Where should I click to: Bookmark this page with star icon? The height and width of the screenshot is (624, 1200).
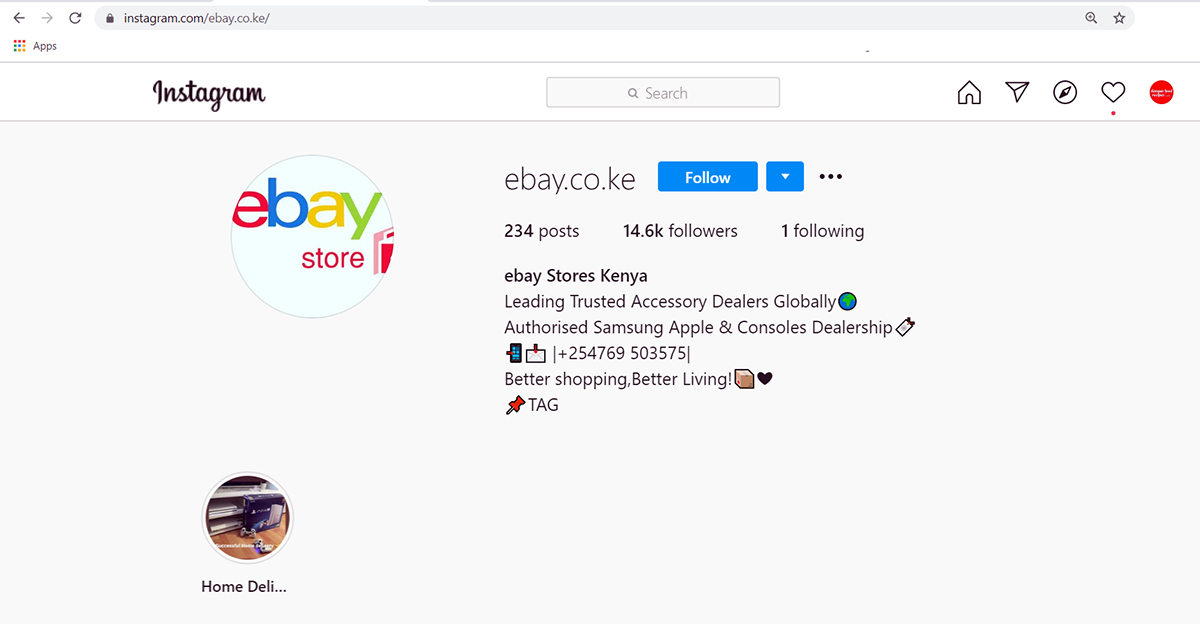[1119, 18]
